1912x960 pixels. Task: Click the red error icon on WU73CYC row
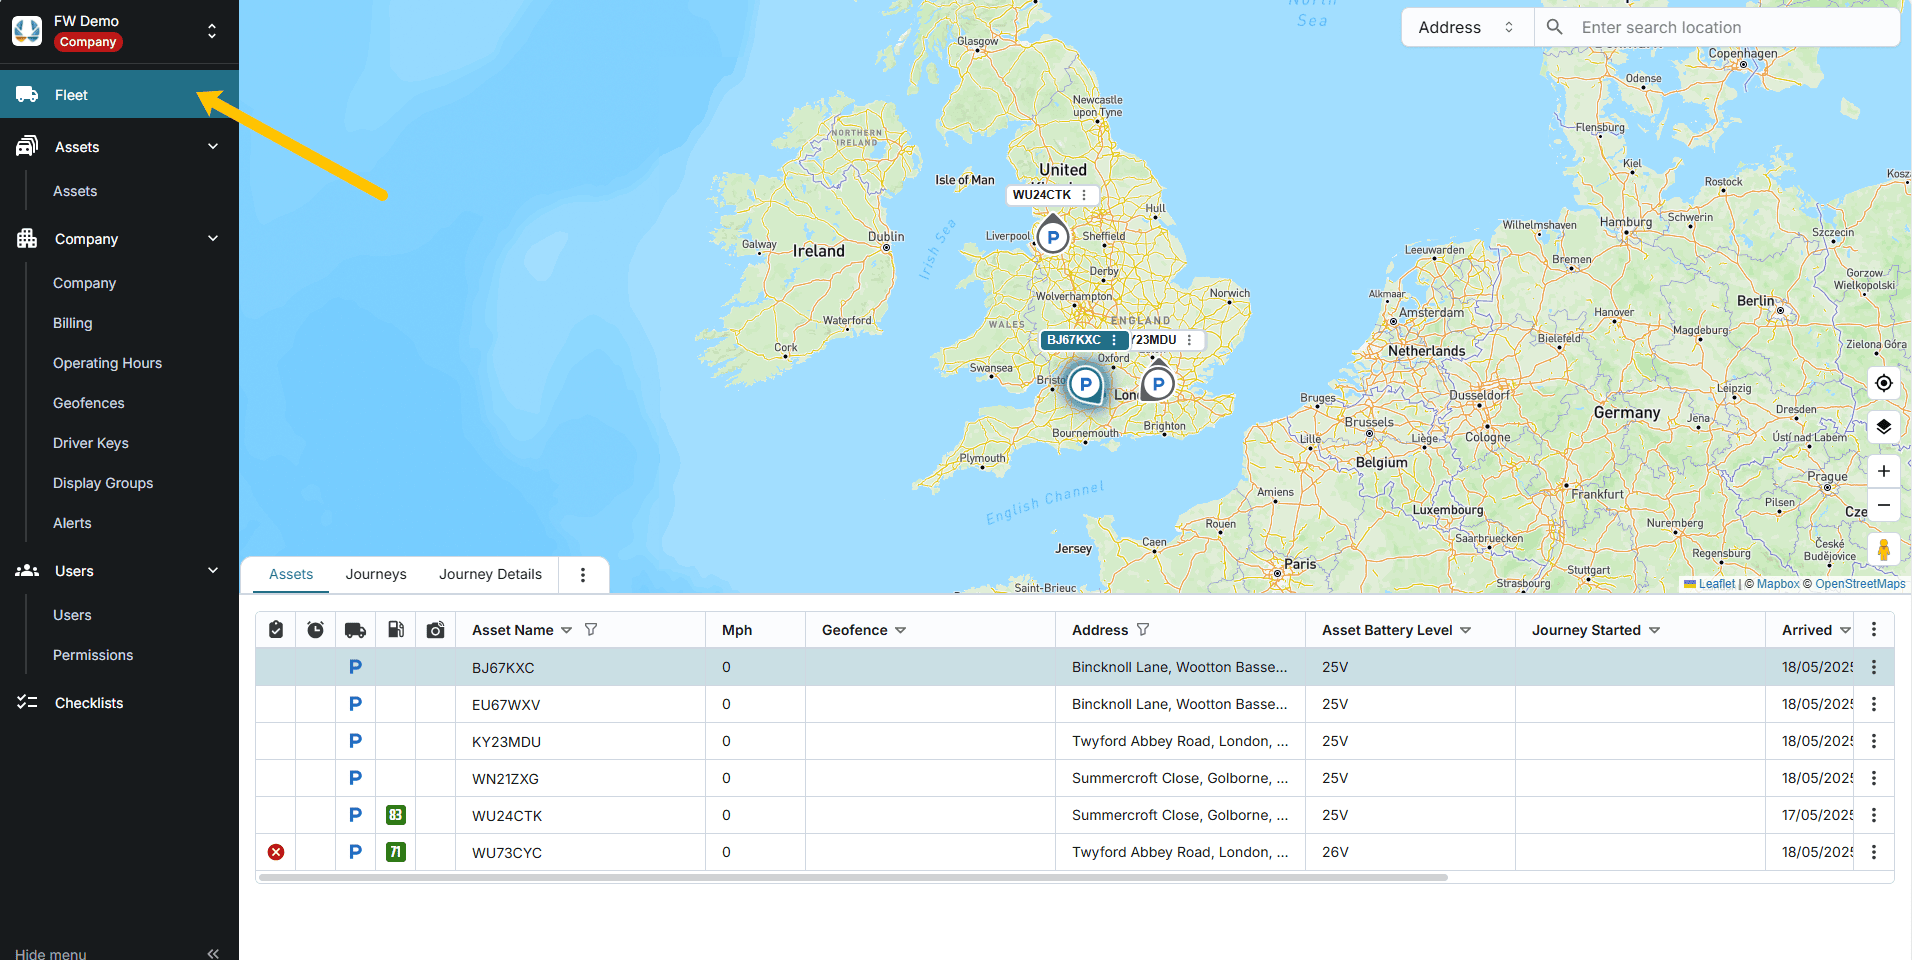point(276,852)
